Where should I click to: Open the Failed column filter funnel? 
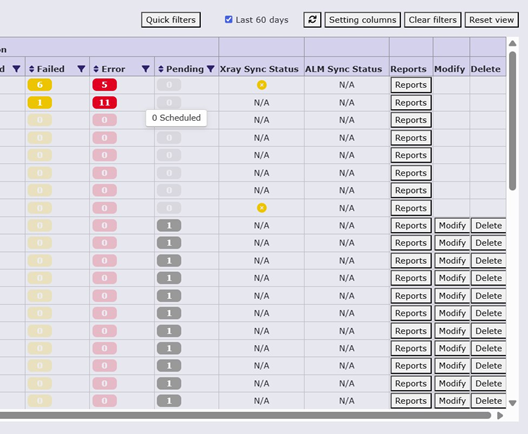coord(81,69)
